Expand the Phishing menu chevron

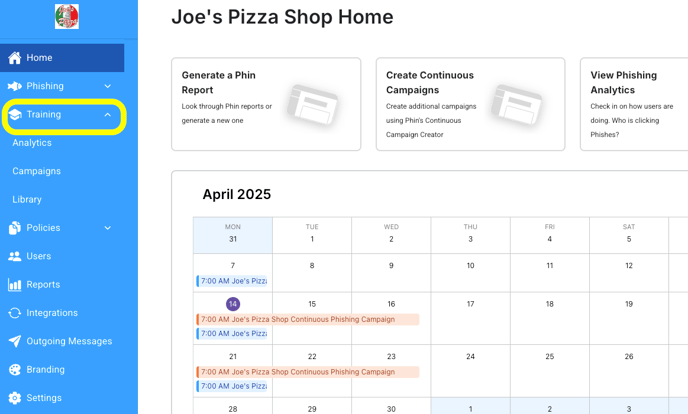pyautogui.click(x=108, y=86)
